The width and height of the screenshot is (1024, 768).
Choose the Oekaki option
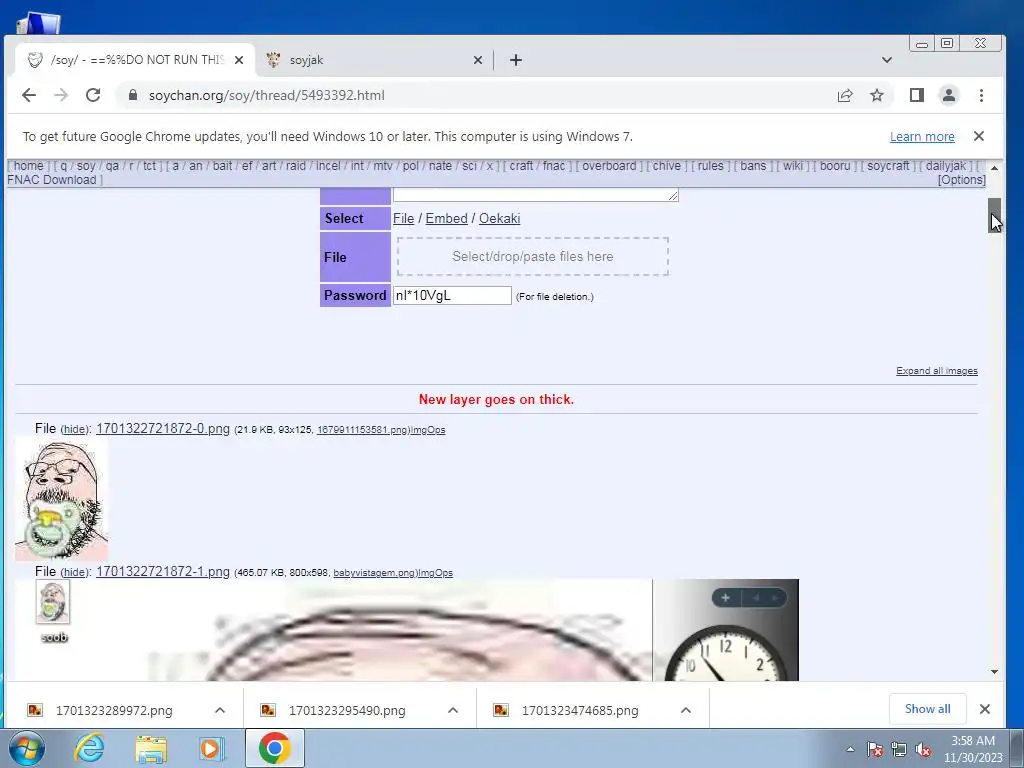tap(500, 218)
